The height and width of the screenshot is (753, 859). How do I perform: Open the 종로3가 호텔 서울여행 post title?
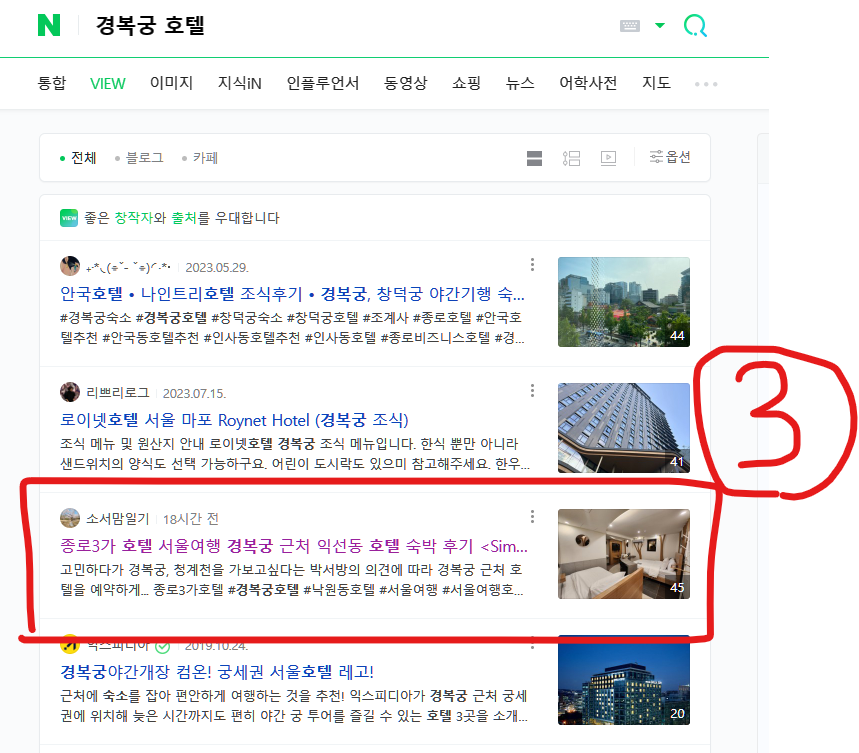[294, 546]
